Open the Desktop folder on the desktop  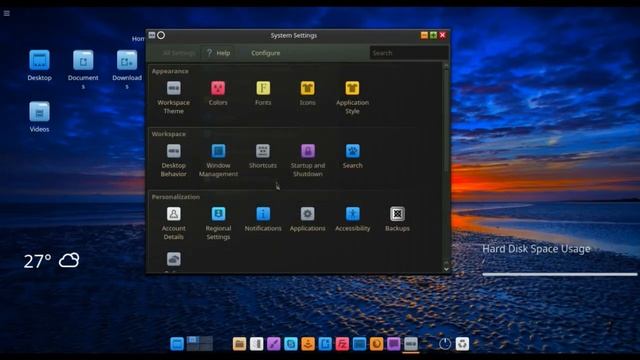click(x=39, y=65)
